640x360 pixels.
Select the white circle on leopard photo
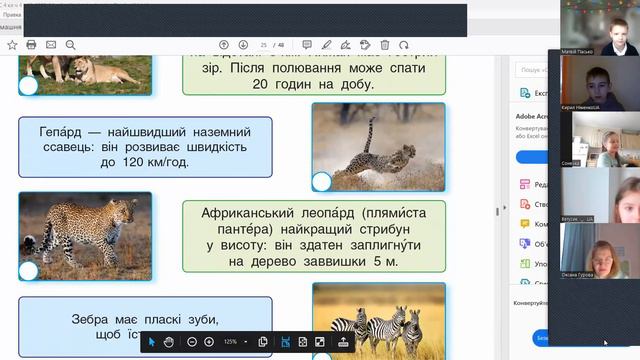29,271
